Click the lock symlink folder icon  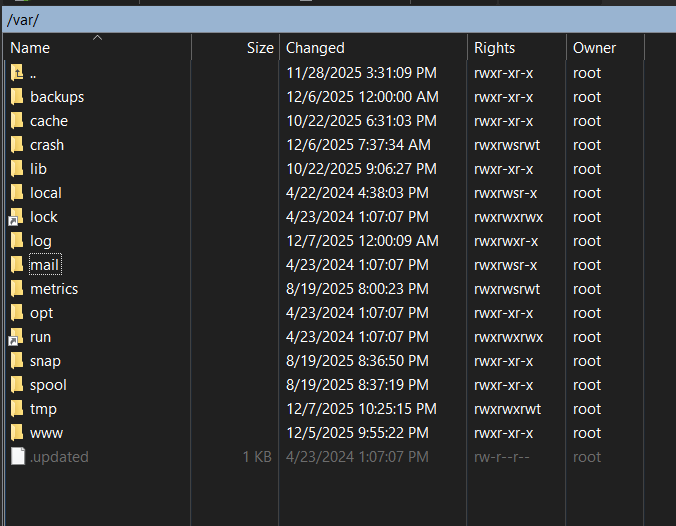pyautogui.click(x=17, y=217)
